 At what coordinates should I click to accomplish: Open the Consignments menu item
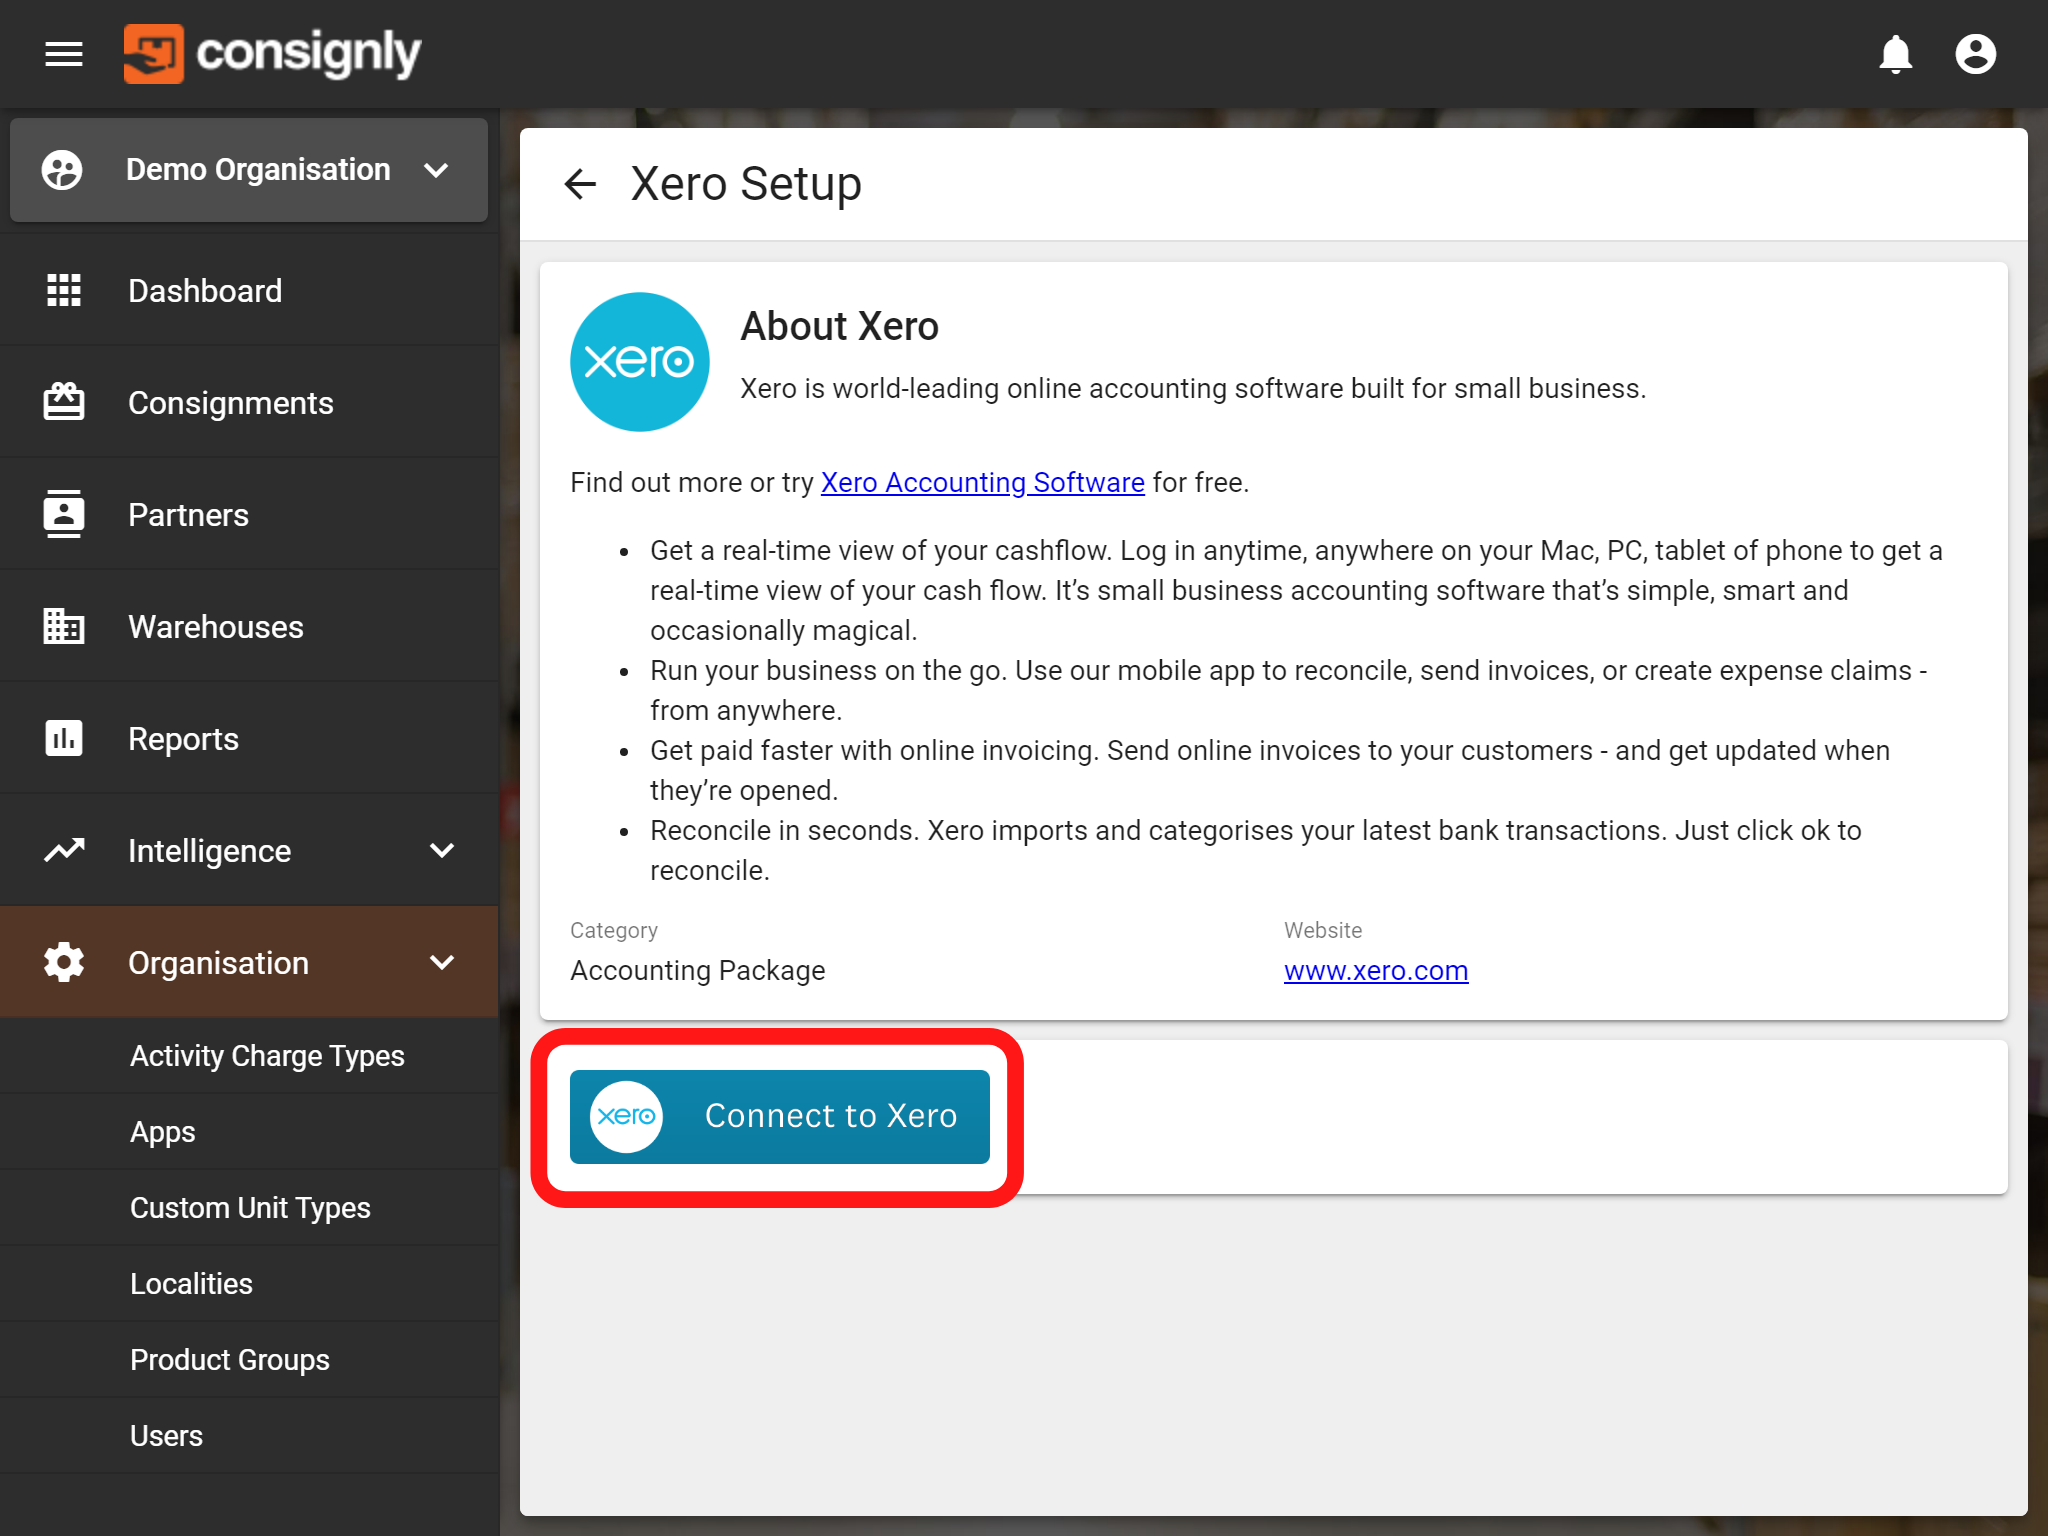(249, 403)
